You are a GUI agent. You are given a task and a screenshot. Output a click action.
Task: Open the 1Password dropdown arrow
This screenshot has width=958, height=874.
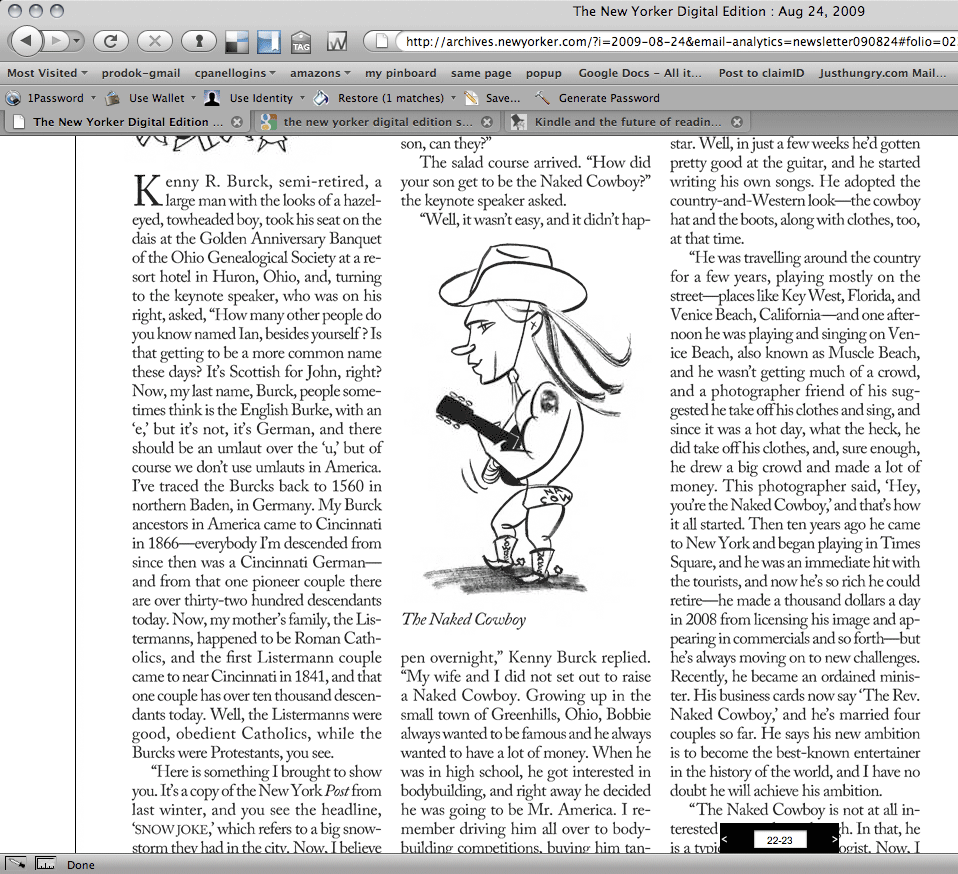click(93, 98)
